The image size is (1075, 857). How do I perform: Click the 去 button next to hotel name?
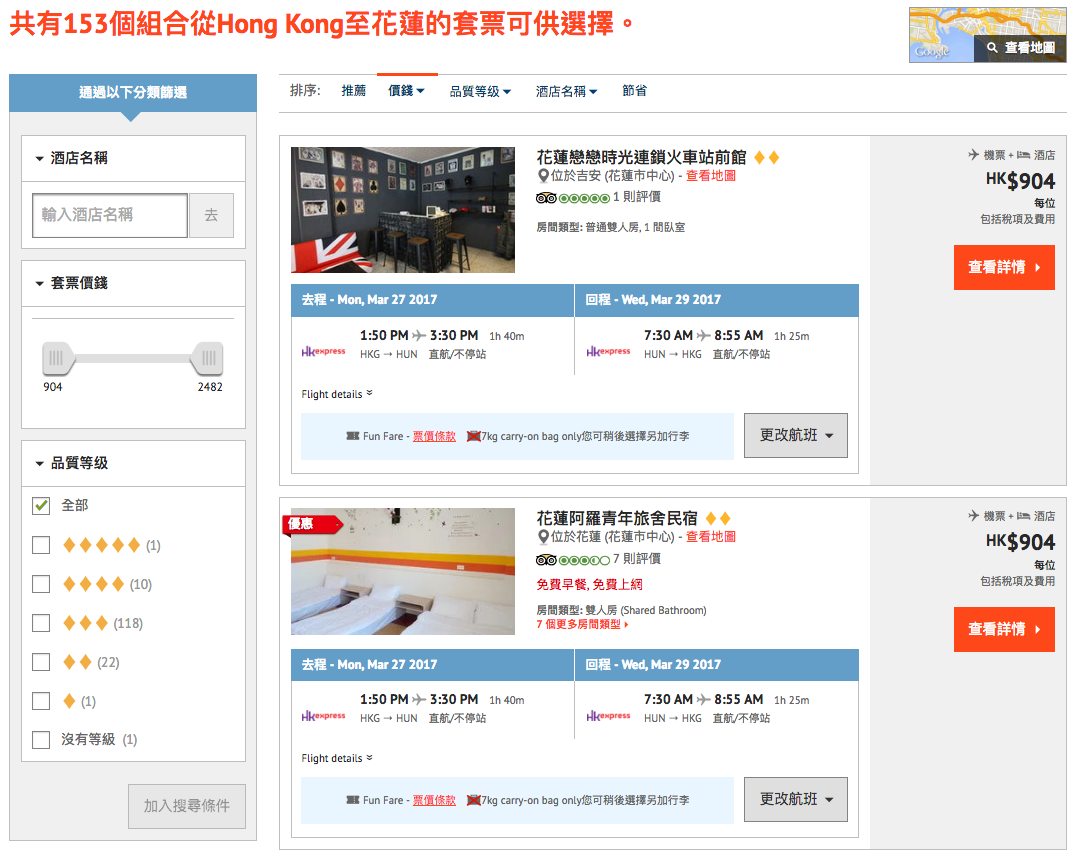tap(211, 215)
